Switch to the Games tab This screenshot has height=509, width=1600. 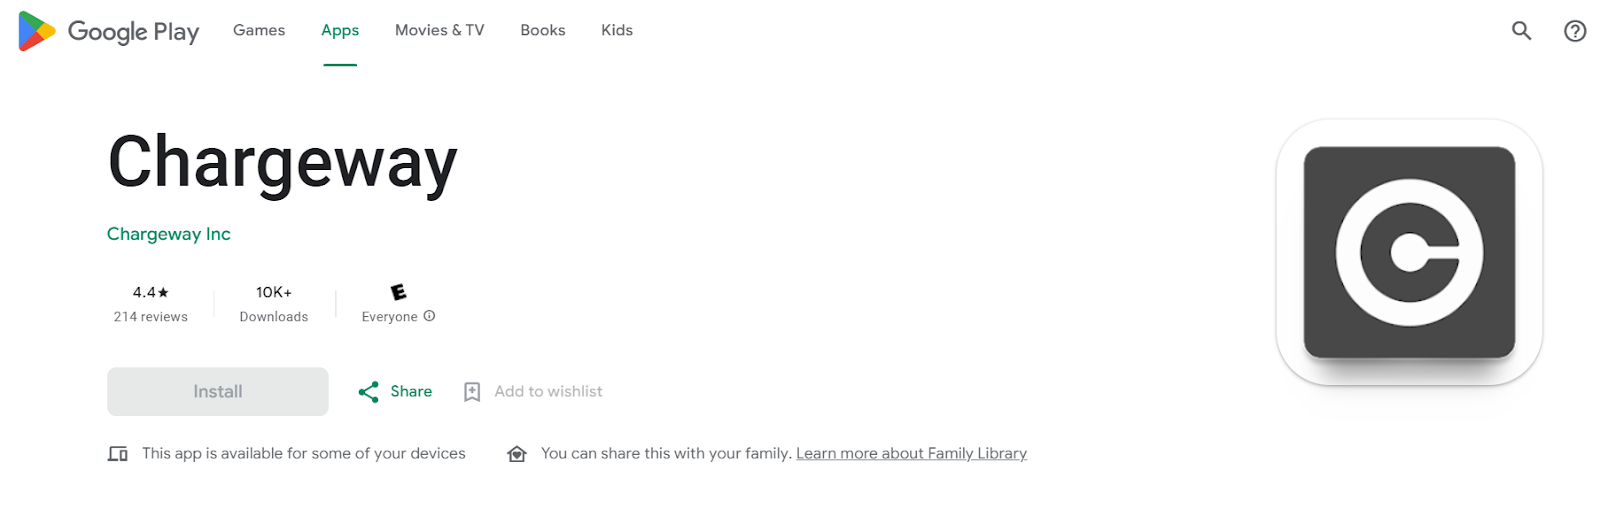pos(259,30)
